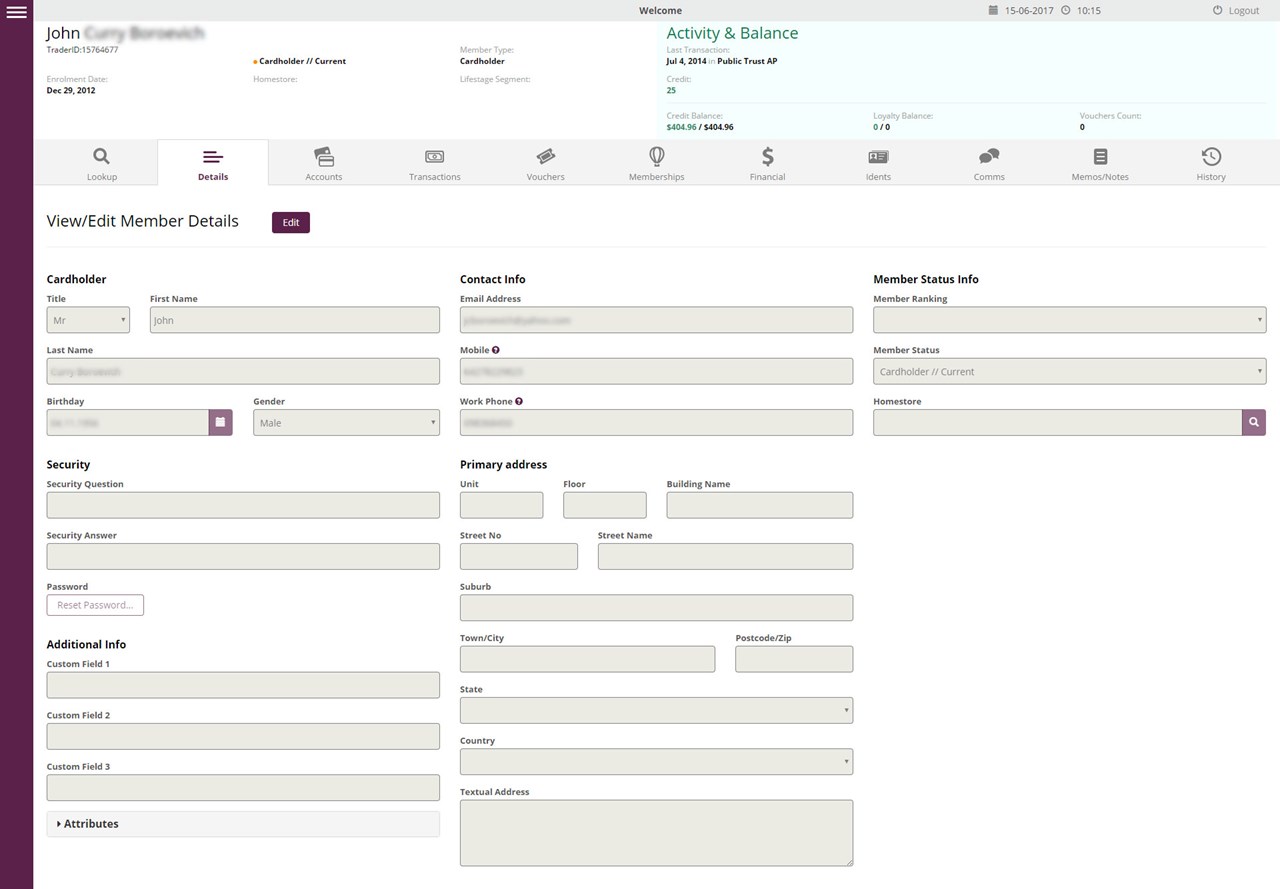Viewport: 1280px width, 889px height.
Task: Switch to the History tab
Action: coord(1211,163)
